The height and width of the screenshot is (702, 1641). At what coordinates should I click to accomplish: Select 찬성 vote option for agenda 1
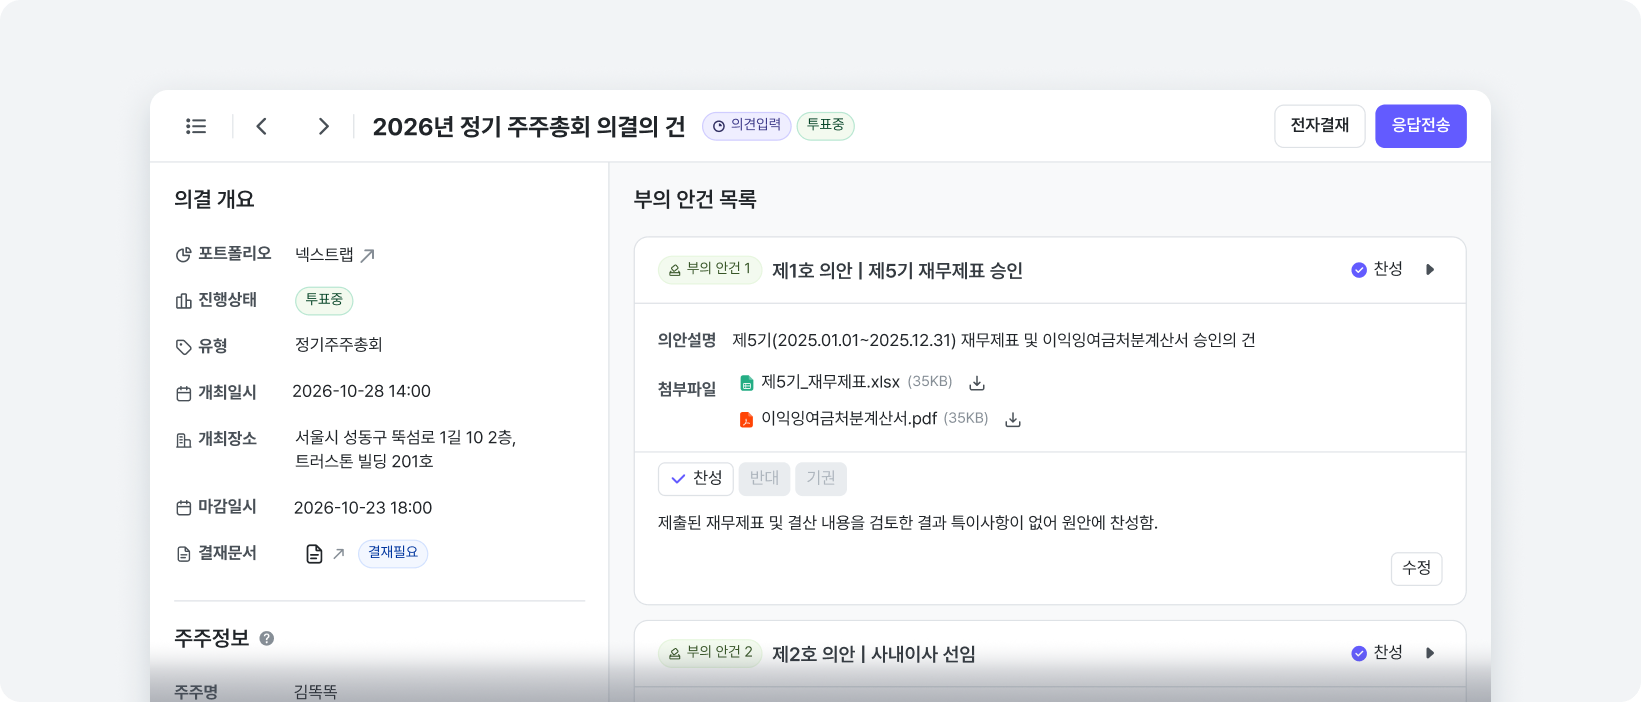pos(696,479)
